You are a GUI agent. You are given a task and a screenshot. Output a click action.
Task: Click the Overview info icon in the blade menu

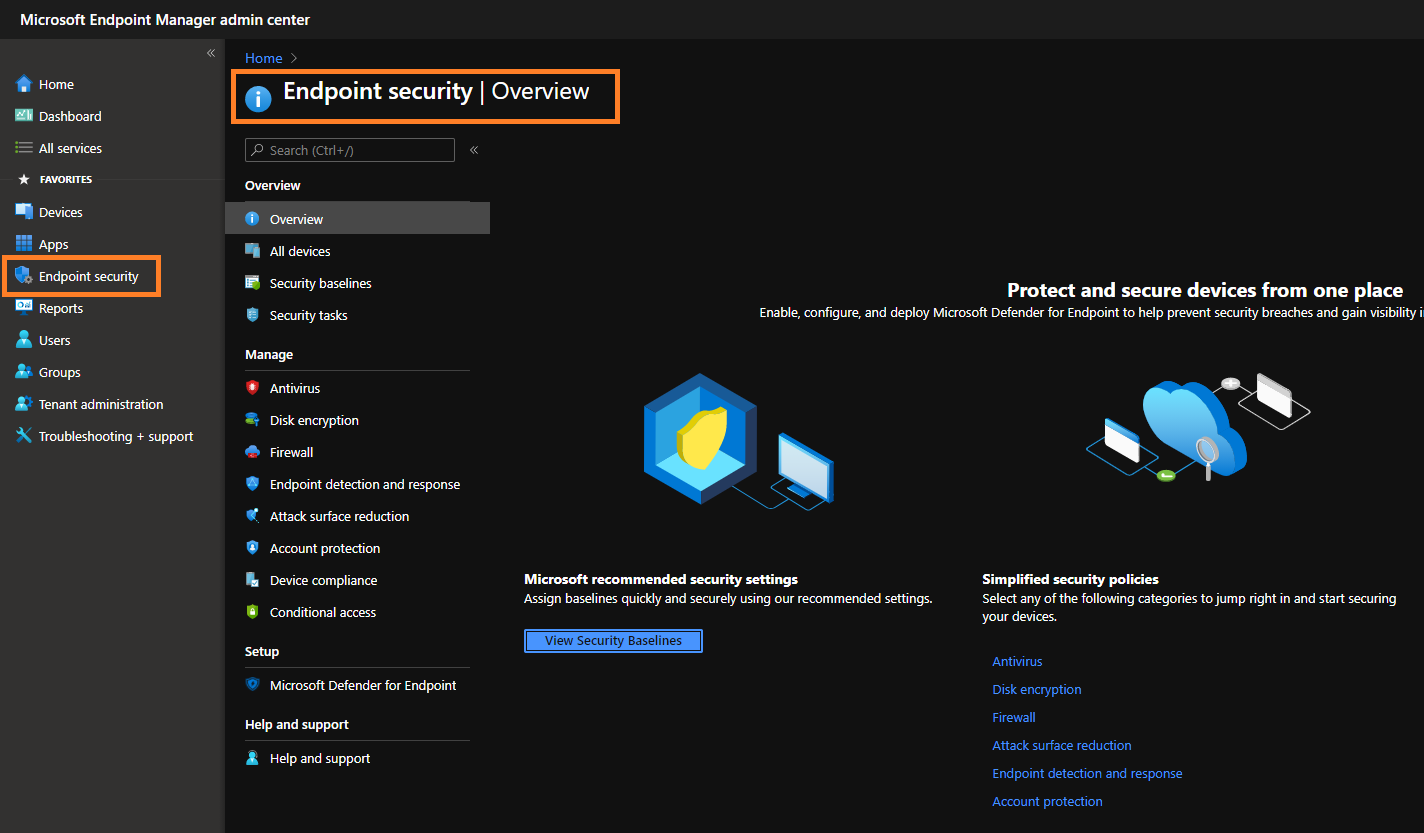point(253,219)
